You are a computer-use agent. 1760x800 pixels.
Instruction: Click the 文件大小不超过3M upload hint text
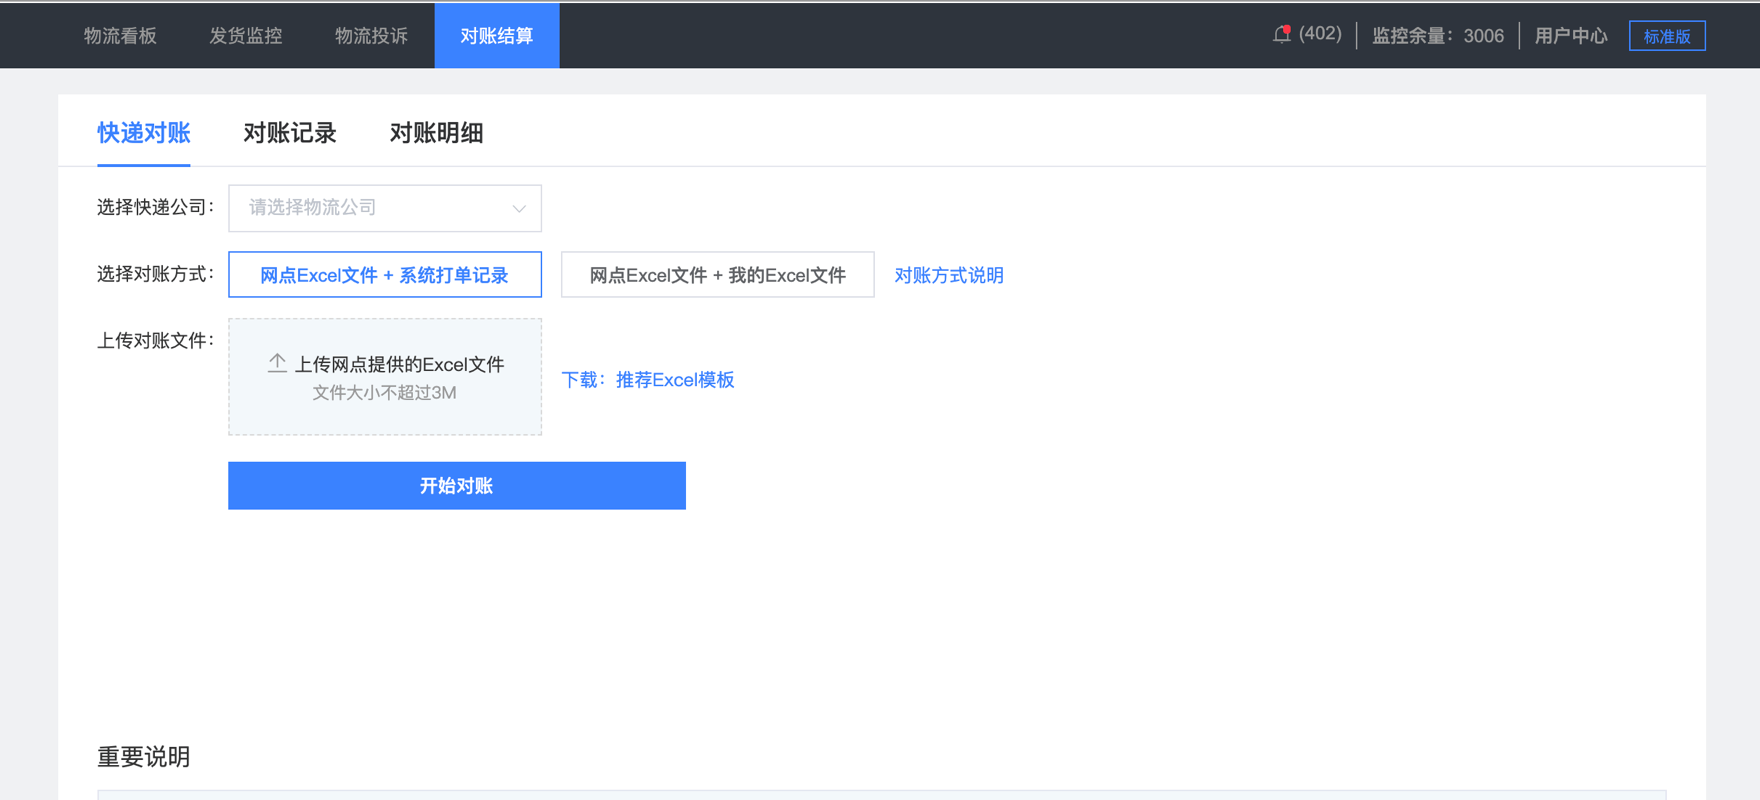coord(384,393)
